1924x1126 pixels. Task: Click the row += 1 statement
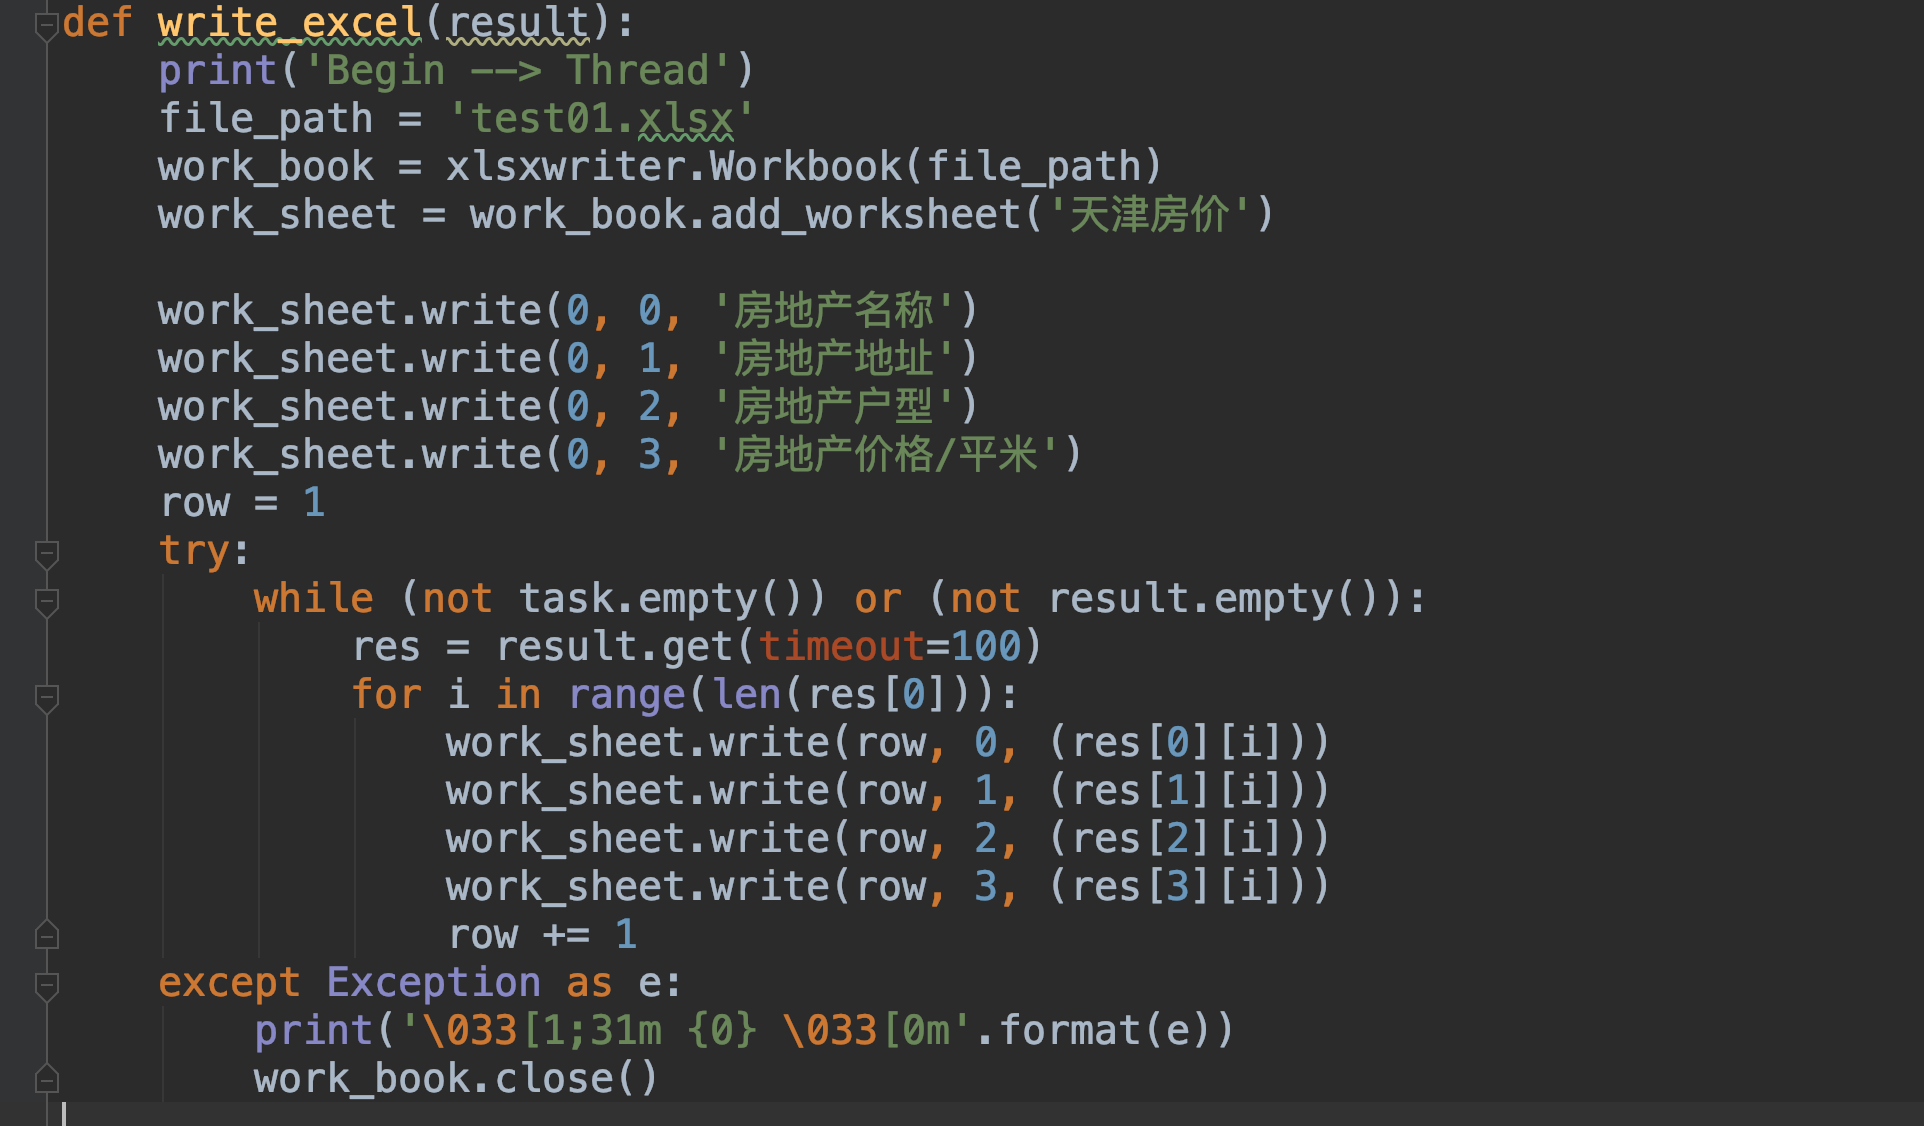click(542, 935)
